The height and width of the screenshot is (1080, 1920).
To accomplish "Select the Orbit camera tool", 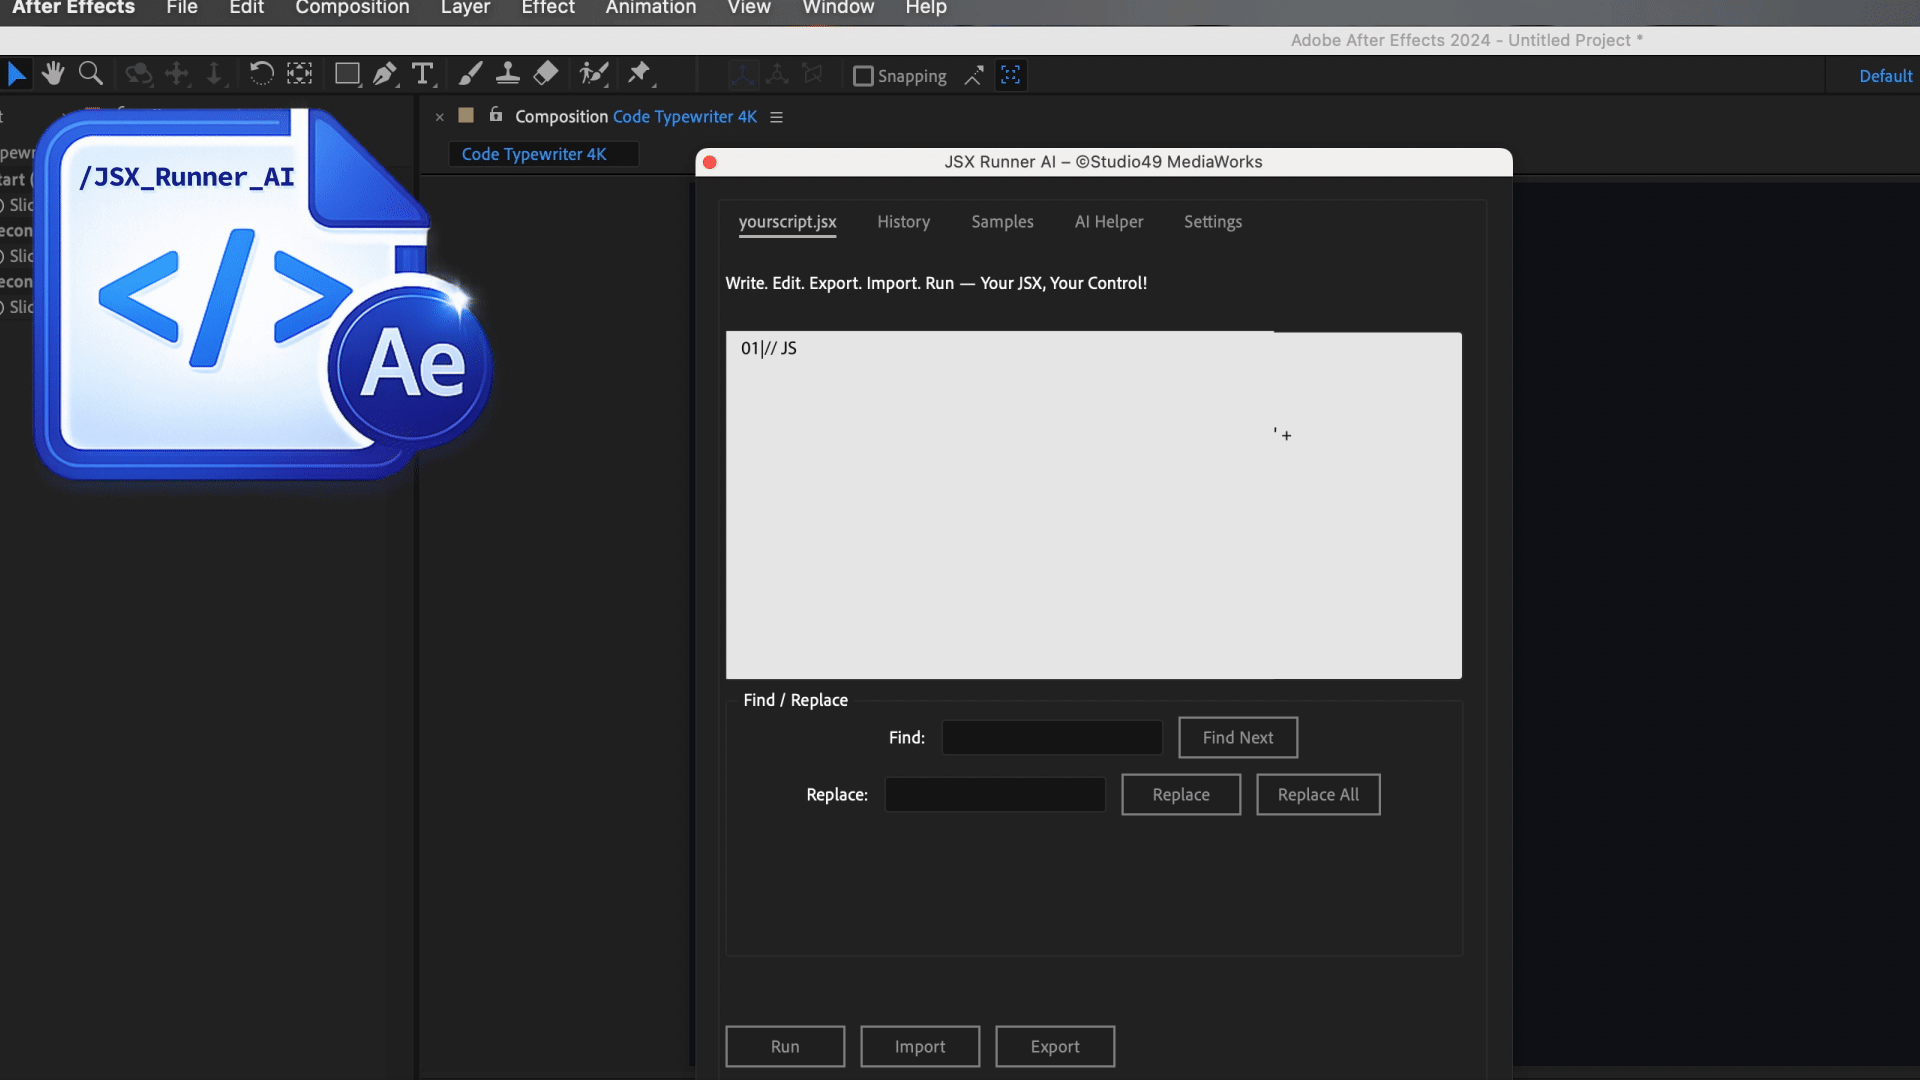I will click(138, 74).
